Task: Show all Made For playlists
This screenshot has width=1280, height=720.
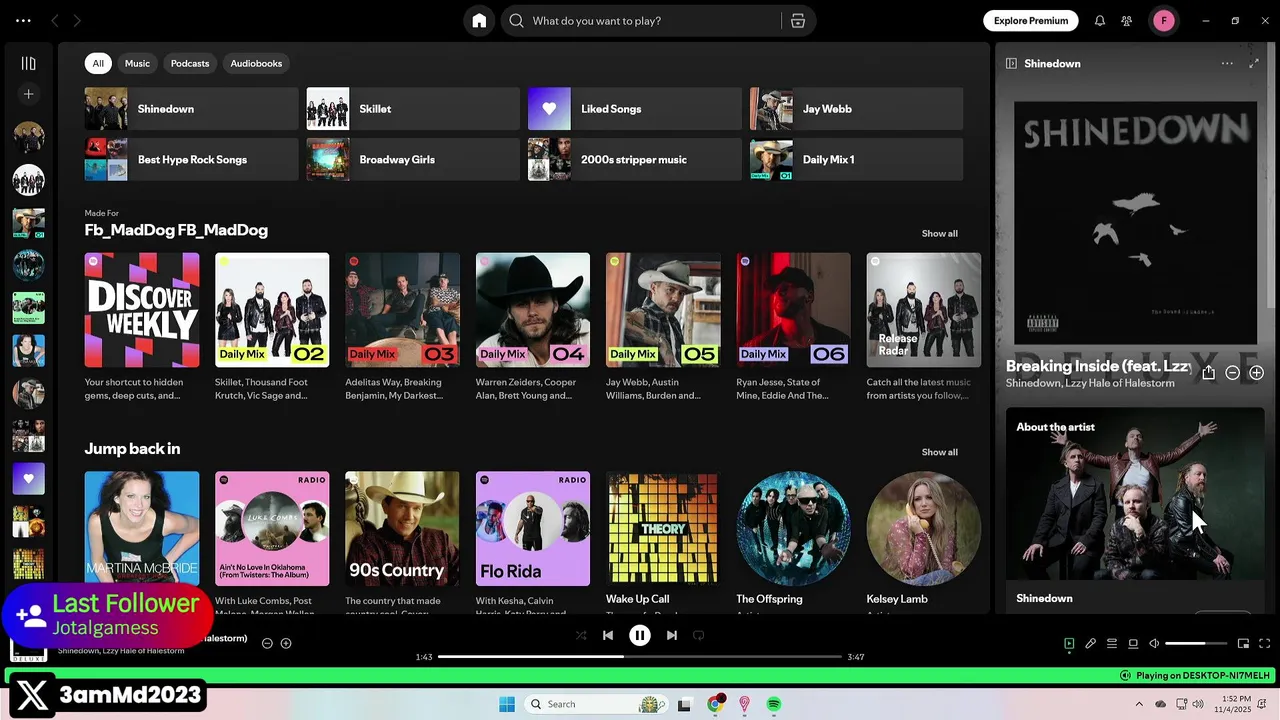Action: tap(939, 233)
